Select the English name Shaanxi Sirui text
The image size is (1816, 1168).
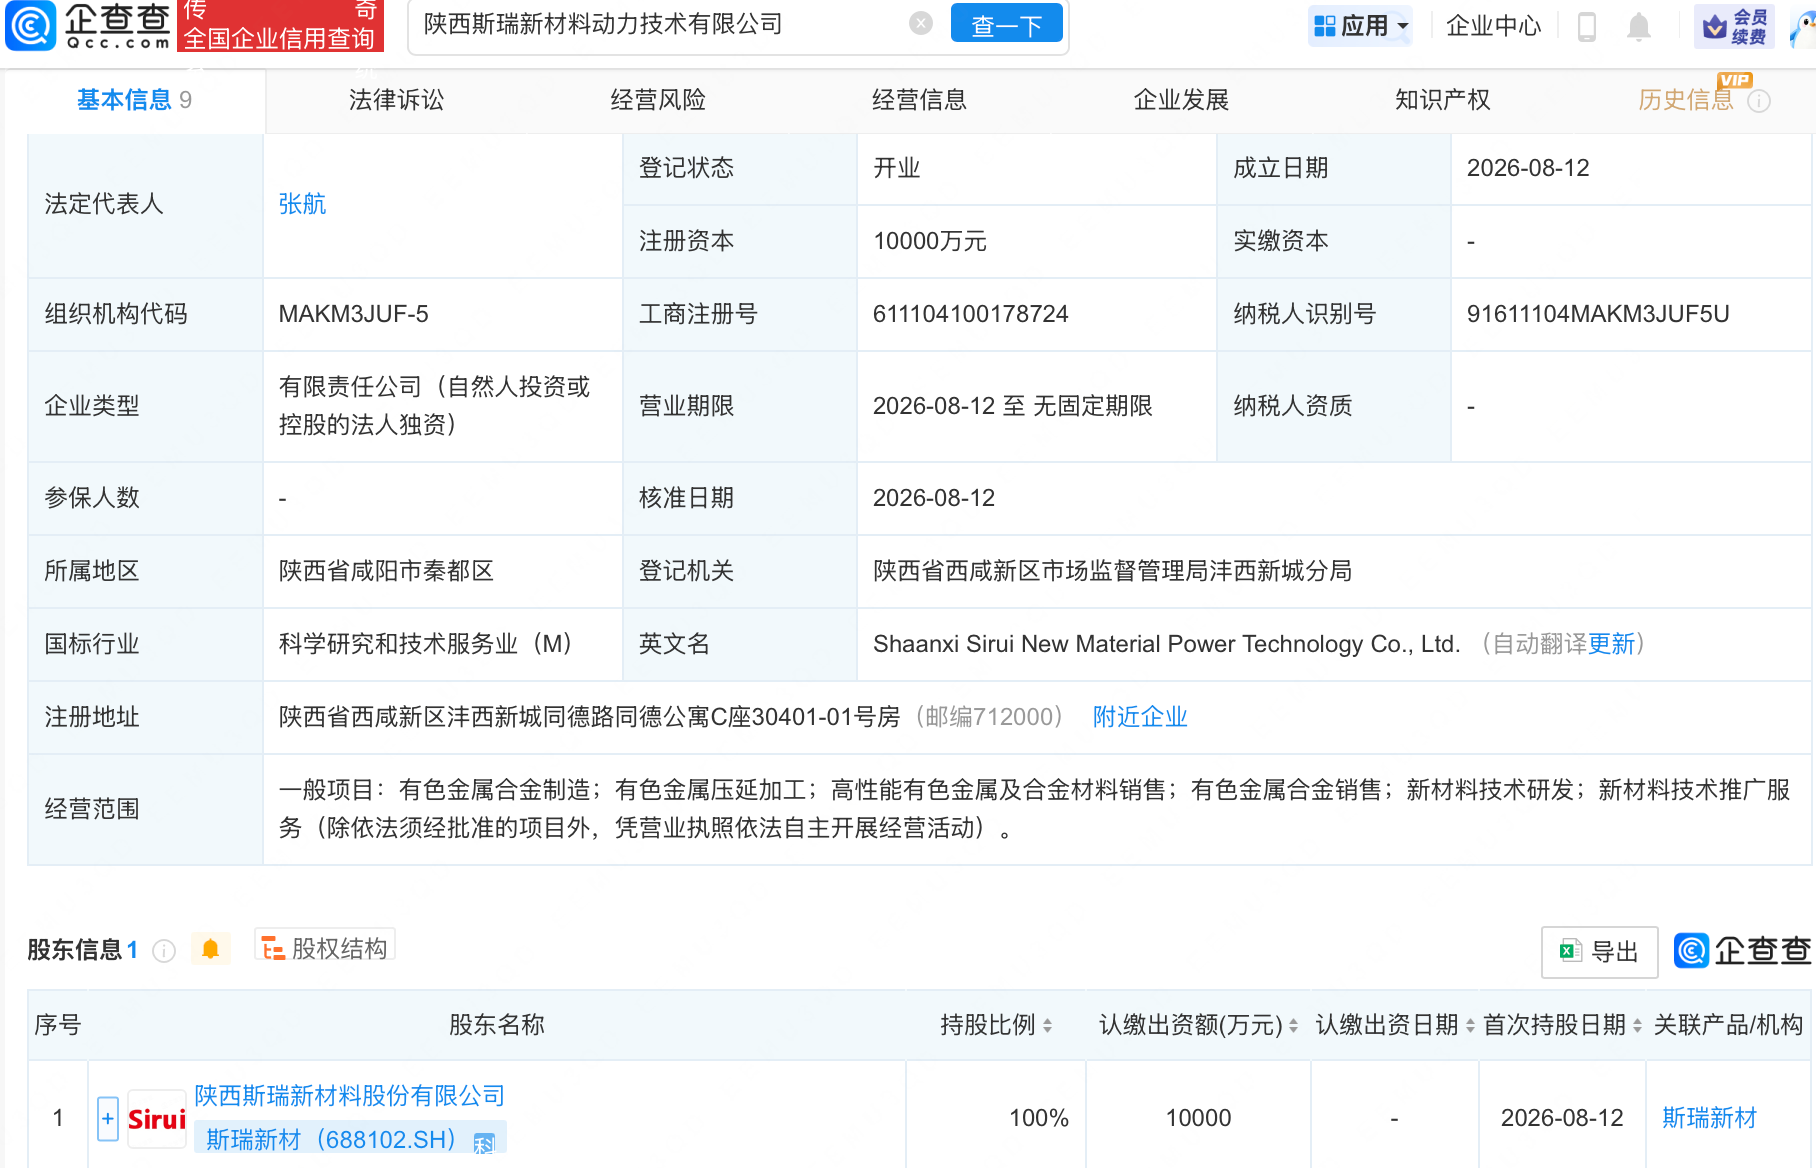coord(1166,644)
